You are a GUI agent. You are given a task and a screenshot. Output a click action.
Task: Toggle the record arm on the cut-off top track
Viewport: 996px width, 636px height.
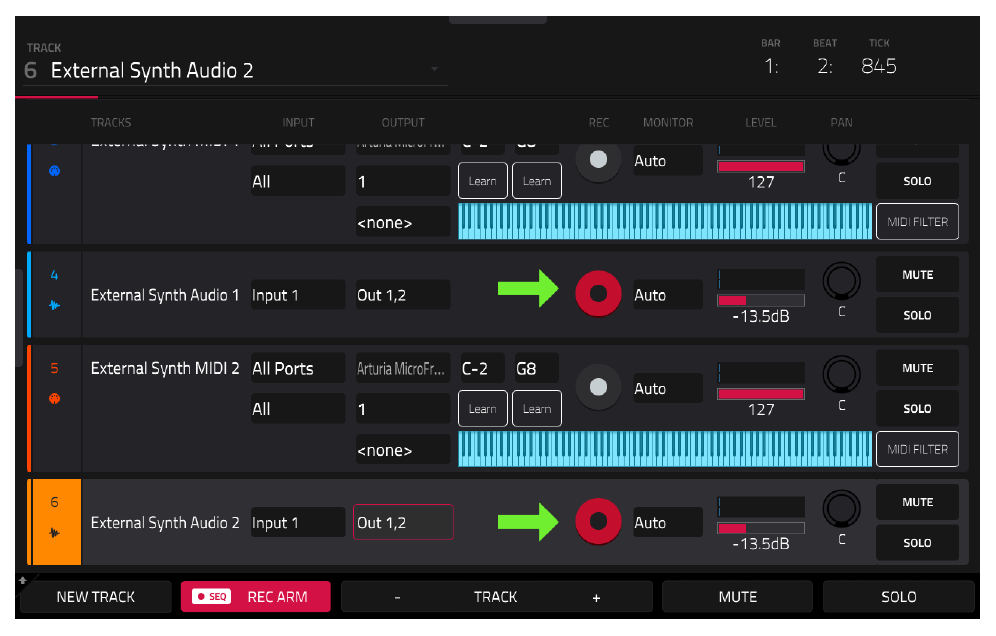pos(598,160)
